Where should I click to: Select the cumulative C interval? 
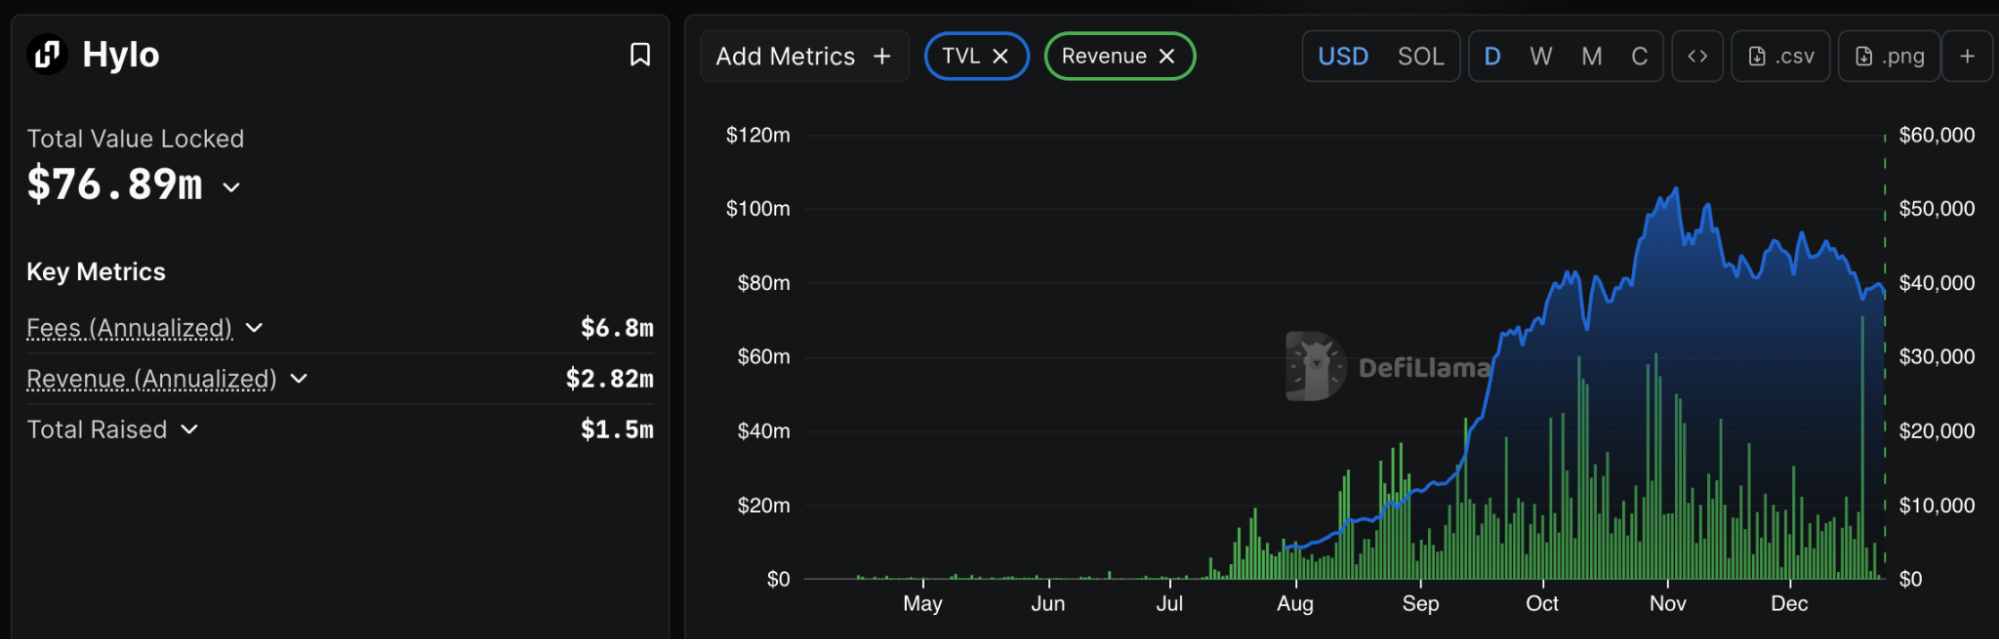point(1639,57)
